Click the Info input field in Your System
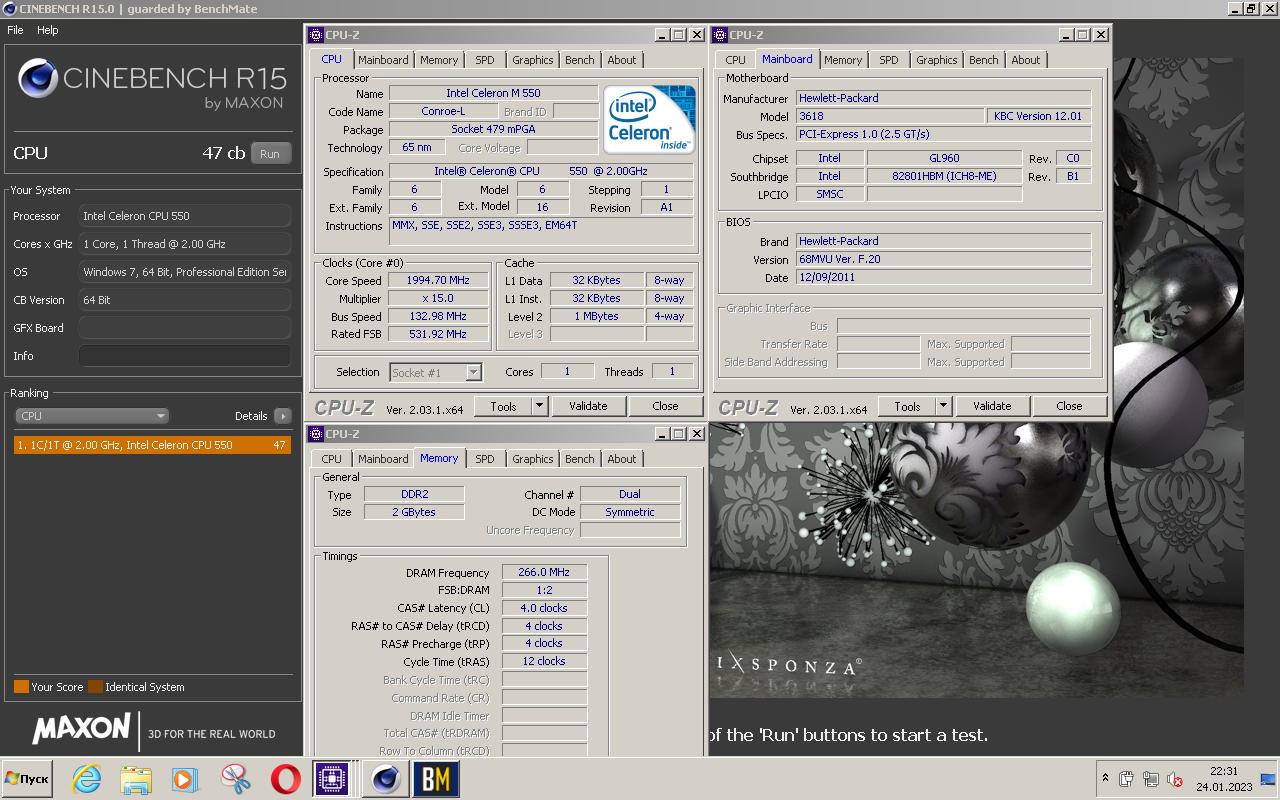 pos(185,356)
